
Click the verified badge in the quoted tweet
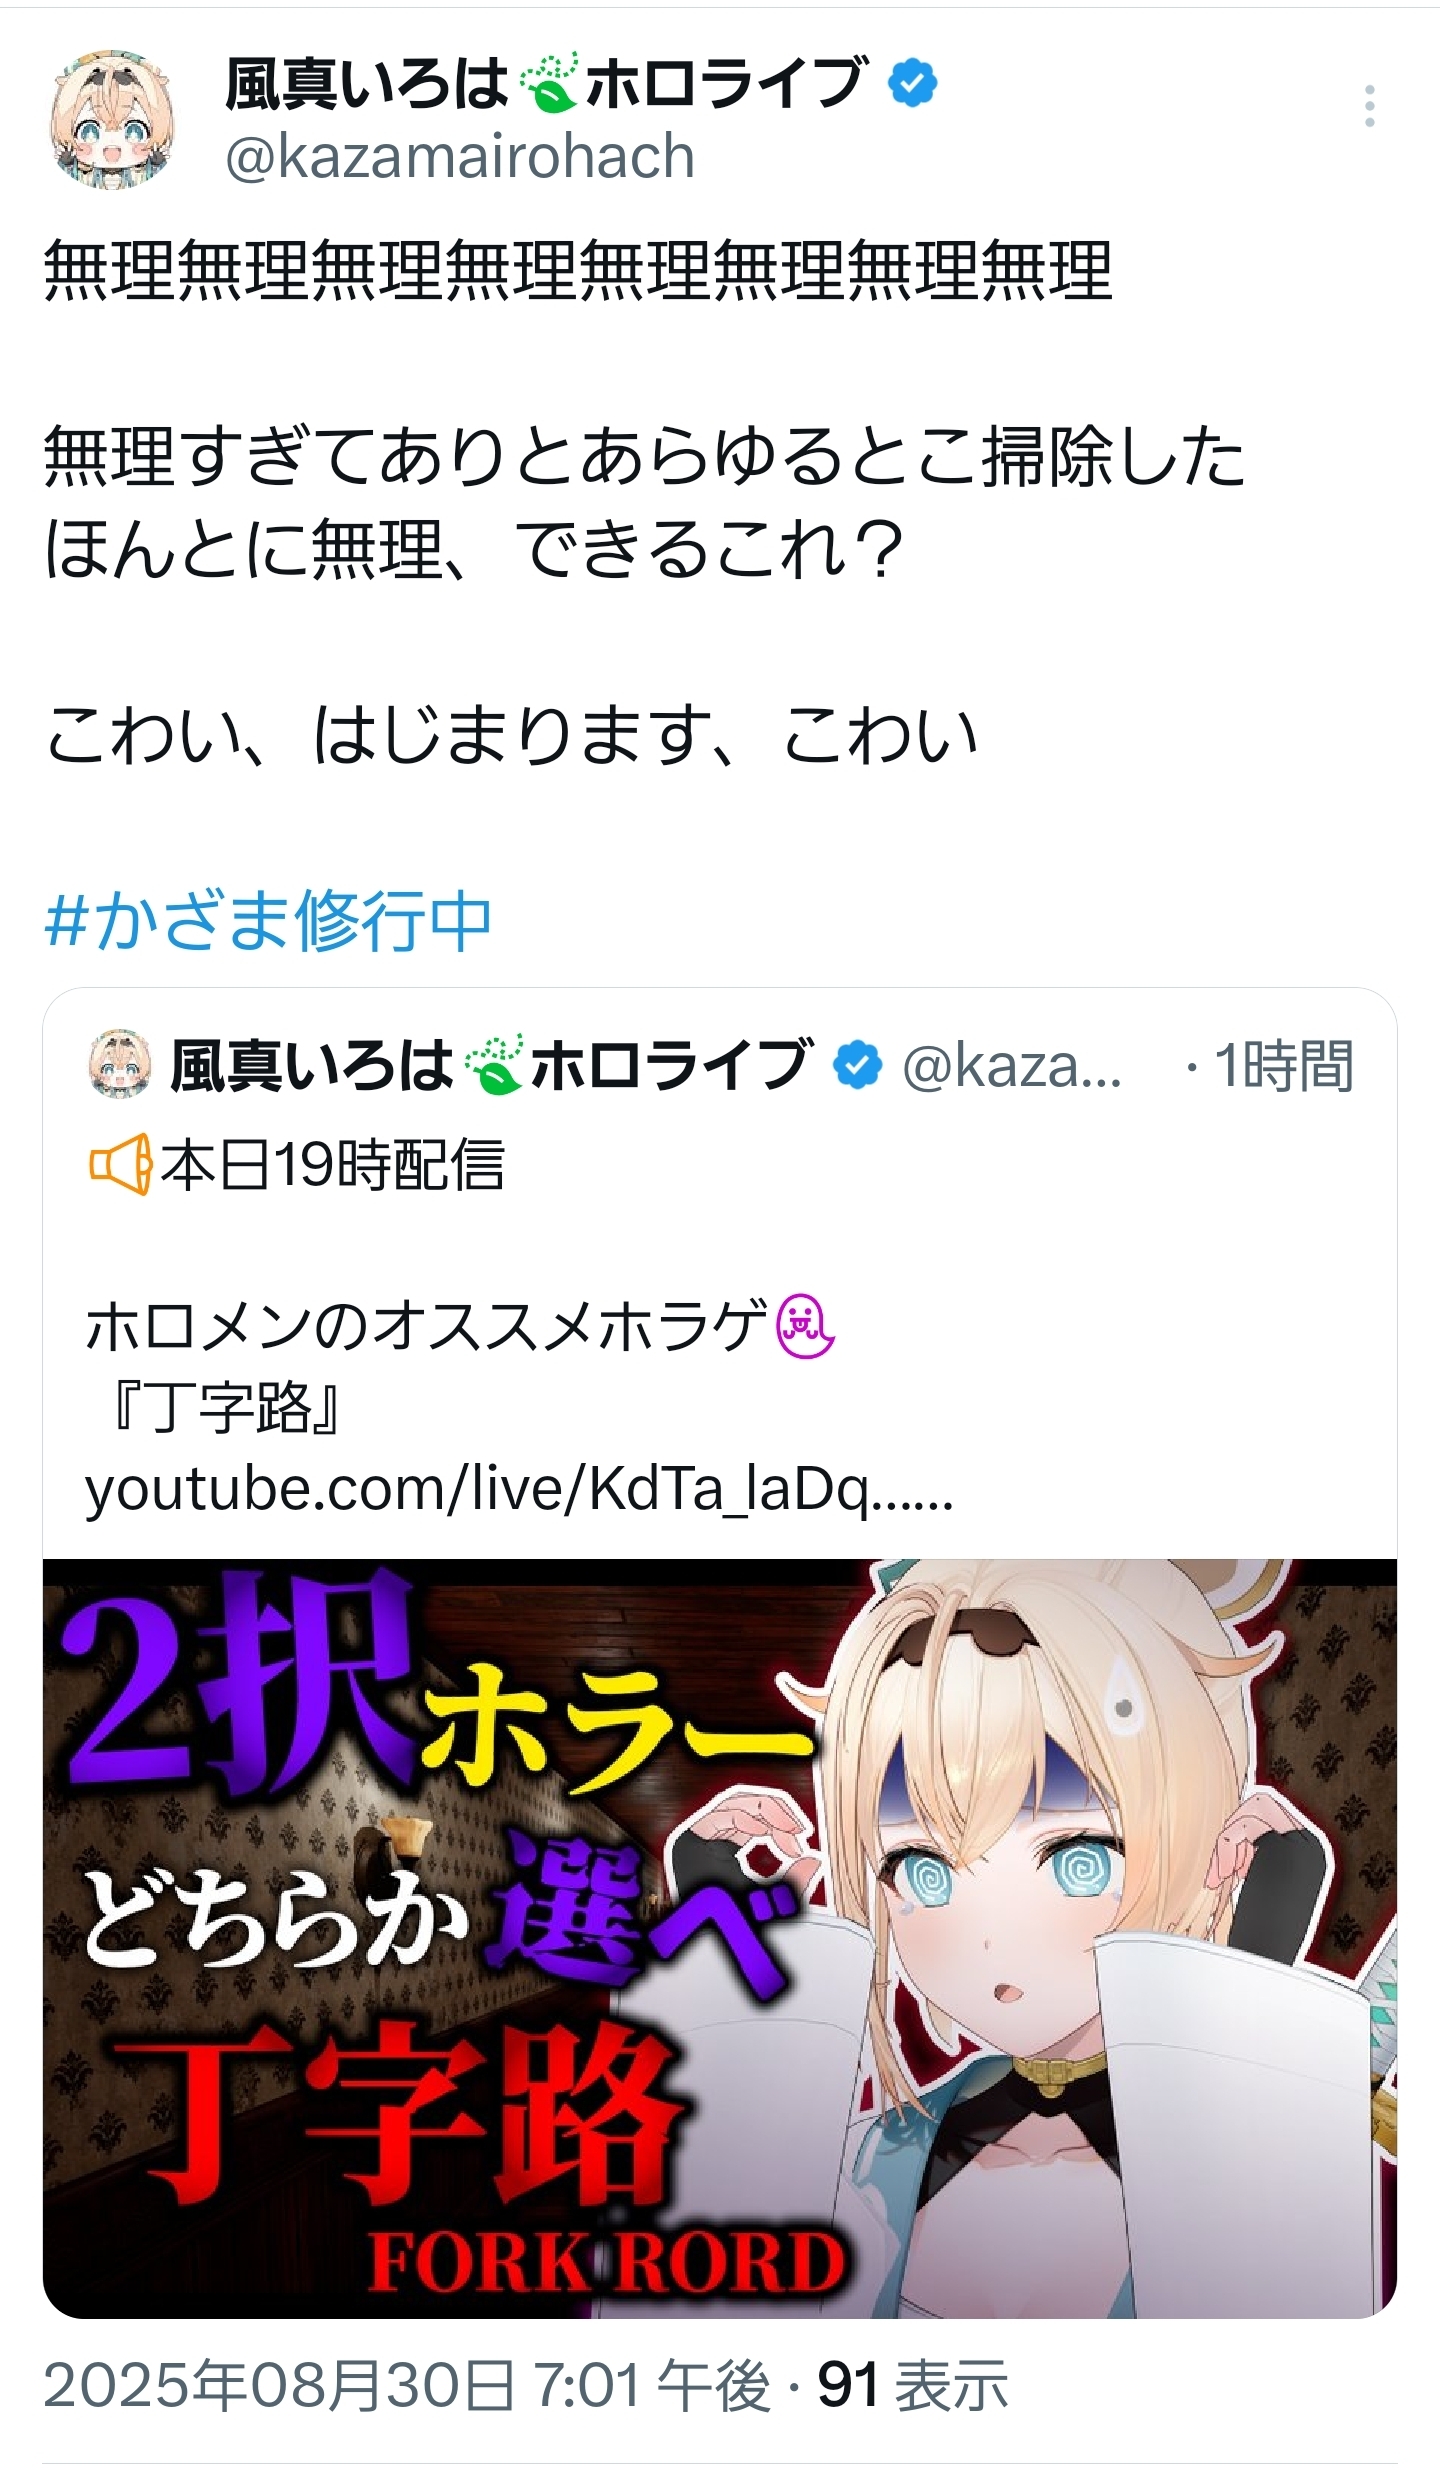click(858, 1065)
